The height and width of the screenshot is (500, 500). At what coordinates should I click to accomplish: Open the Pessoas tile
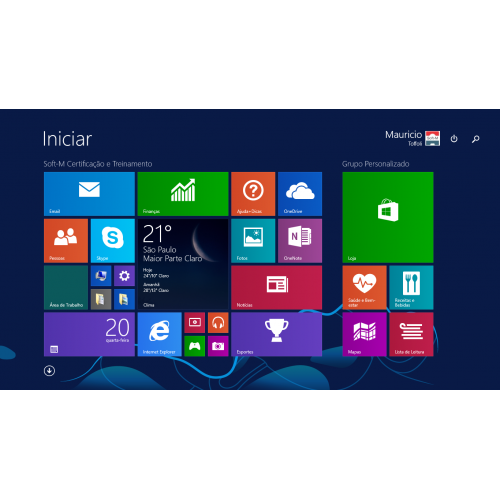[66, 241]
